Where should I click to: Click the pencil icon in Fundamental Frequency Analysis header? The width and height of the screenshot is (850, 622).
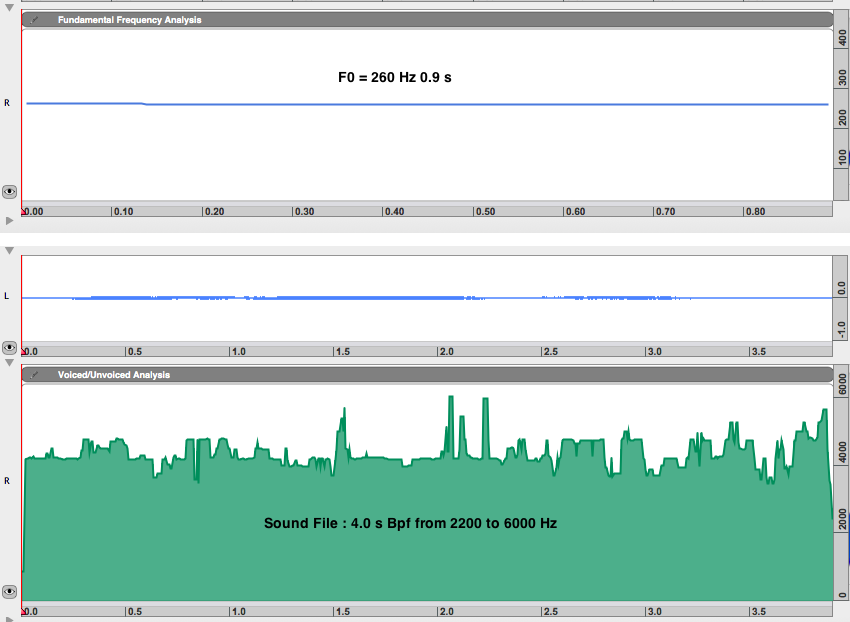coord(35,20)
